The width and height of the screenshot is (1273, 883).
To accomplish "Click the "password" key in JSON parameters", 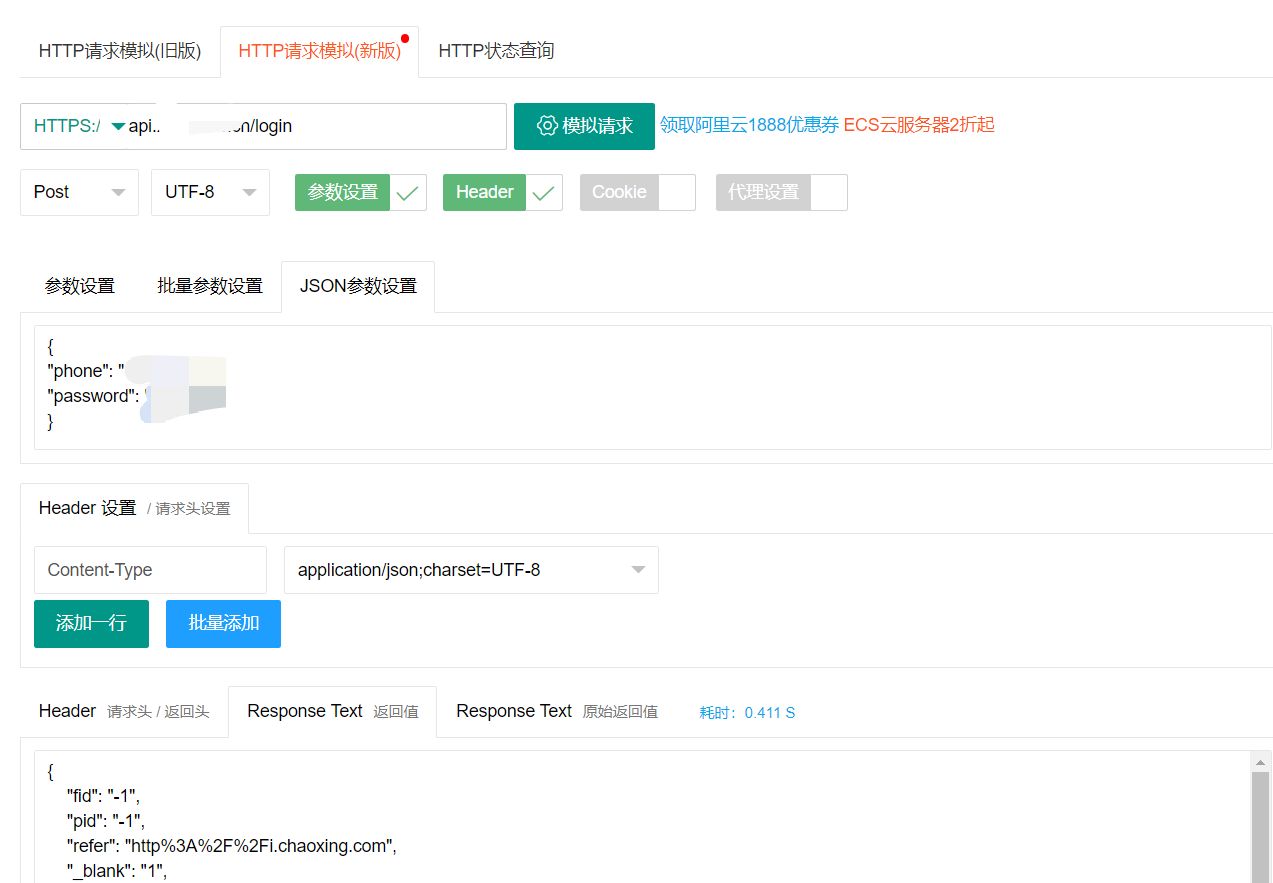I will [x=90, y=396].
